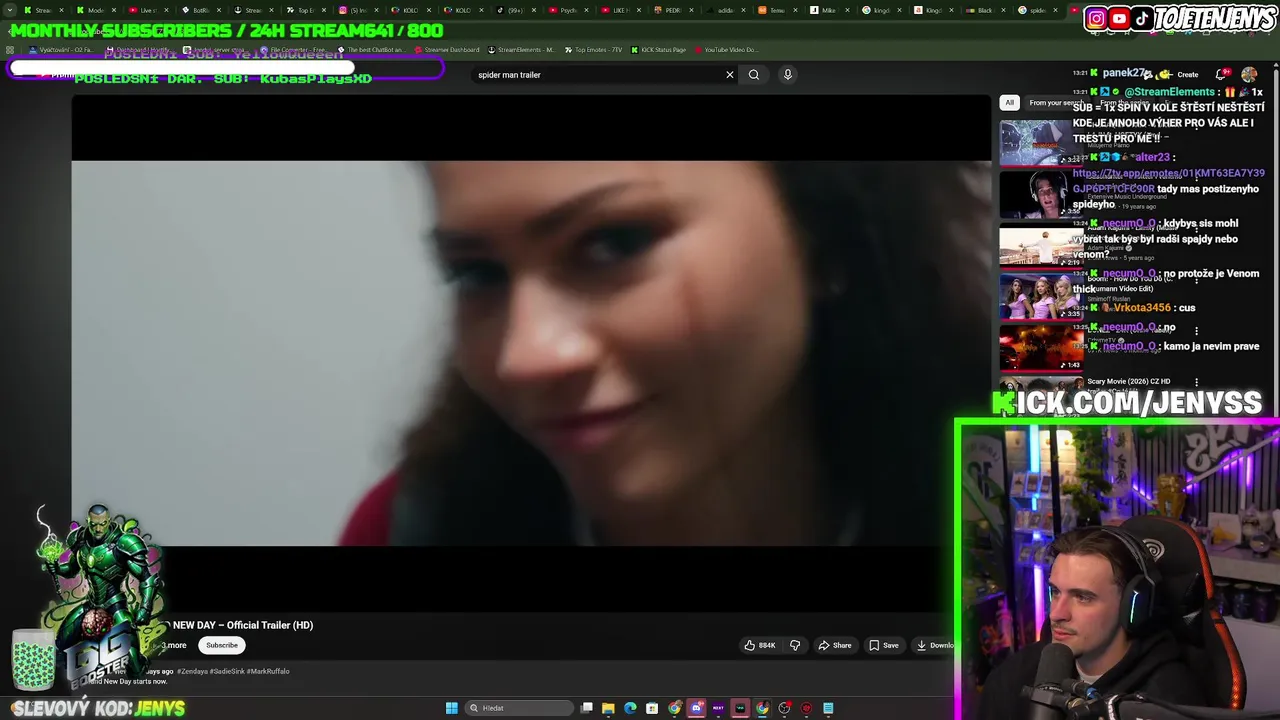
Task: Open the suggested video thumbnail lasting 1:43
Action: click(x=1041, y=347)
